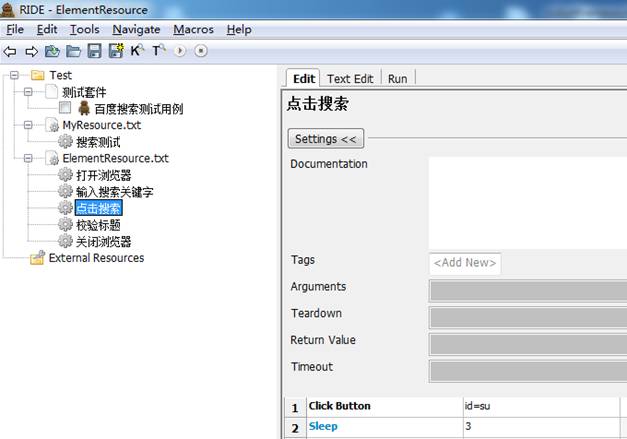Click the Add New tags field
The image size is (627, 439).
[465, 263]
